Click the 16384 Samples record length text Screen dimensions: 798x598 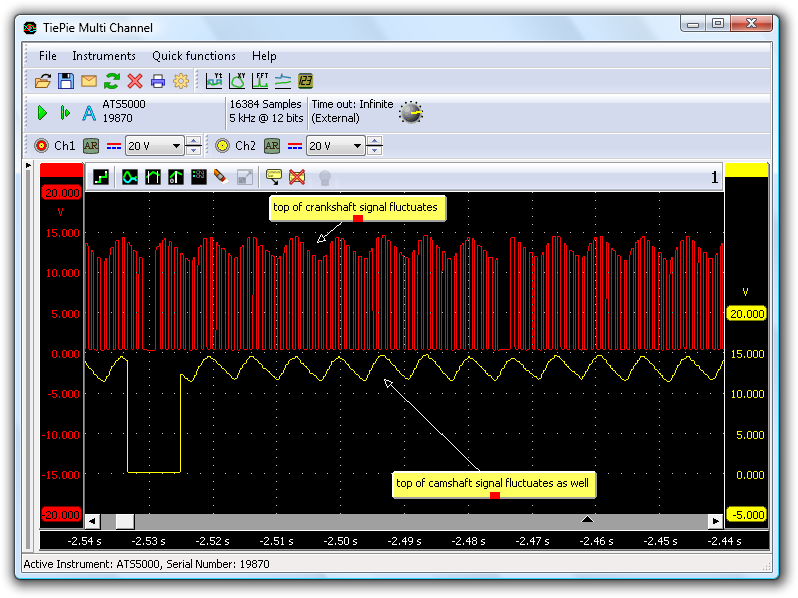[x=266, y=104]
